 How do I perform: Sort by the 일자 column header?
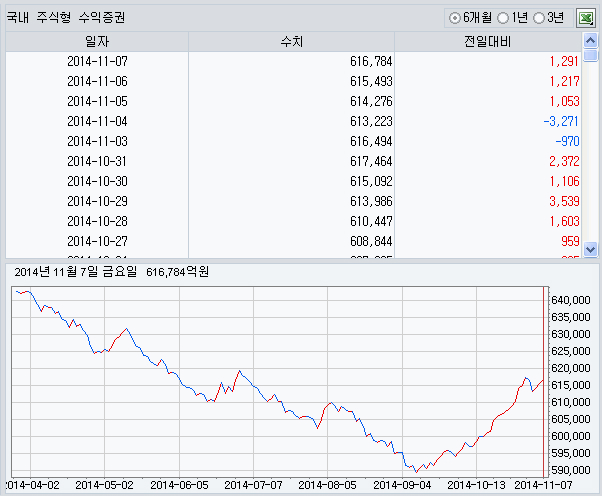pyautogui.click(x=97, y=40)
